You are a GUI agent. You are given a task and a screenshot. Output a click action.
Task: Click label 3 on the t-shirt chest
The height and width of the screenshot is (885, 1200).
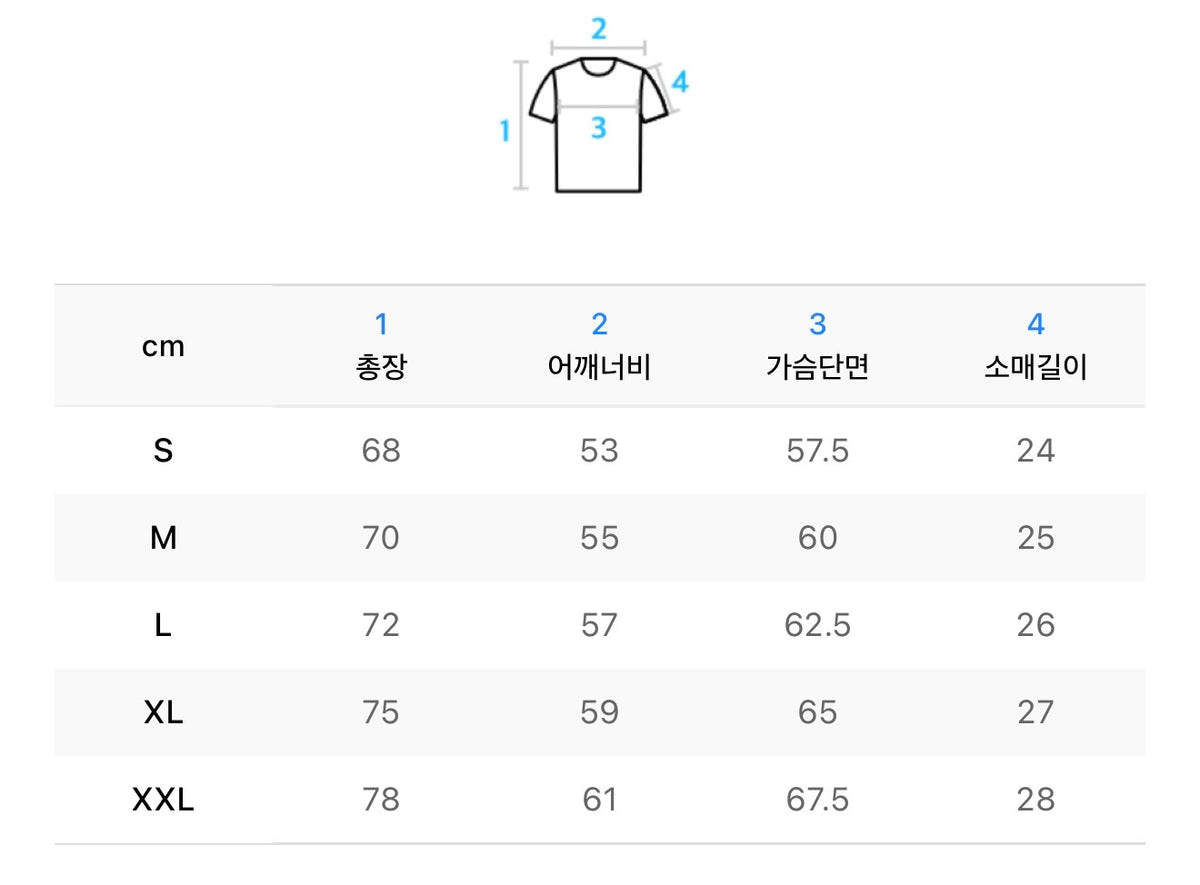(x=598, y=128)
